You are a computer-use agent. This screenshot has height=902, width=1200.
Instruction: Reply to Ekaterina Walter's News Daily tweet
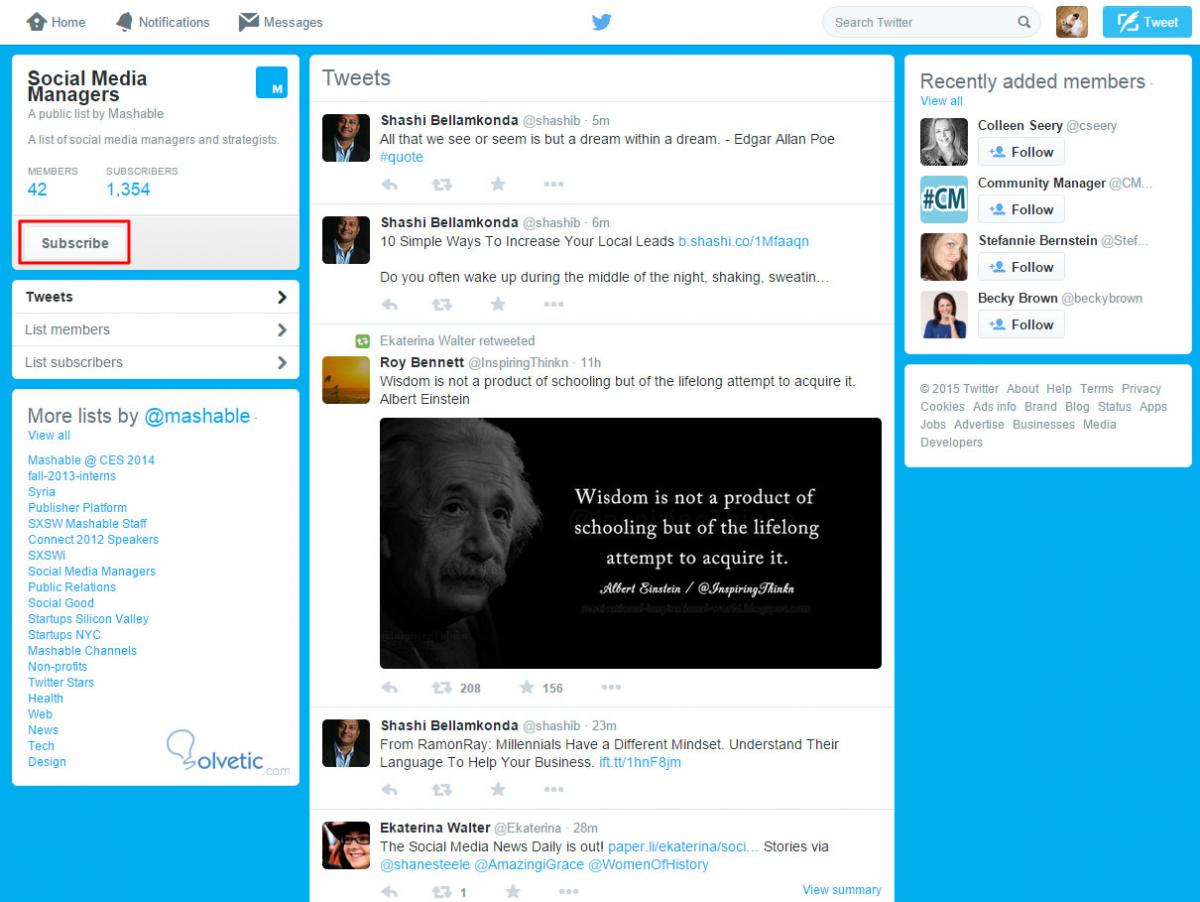[390, 892]
